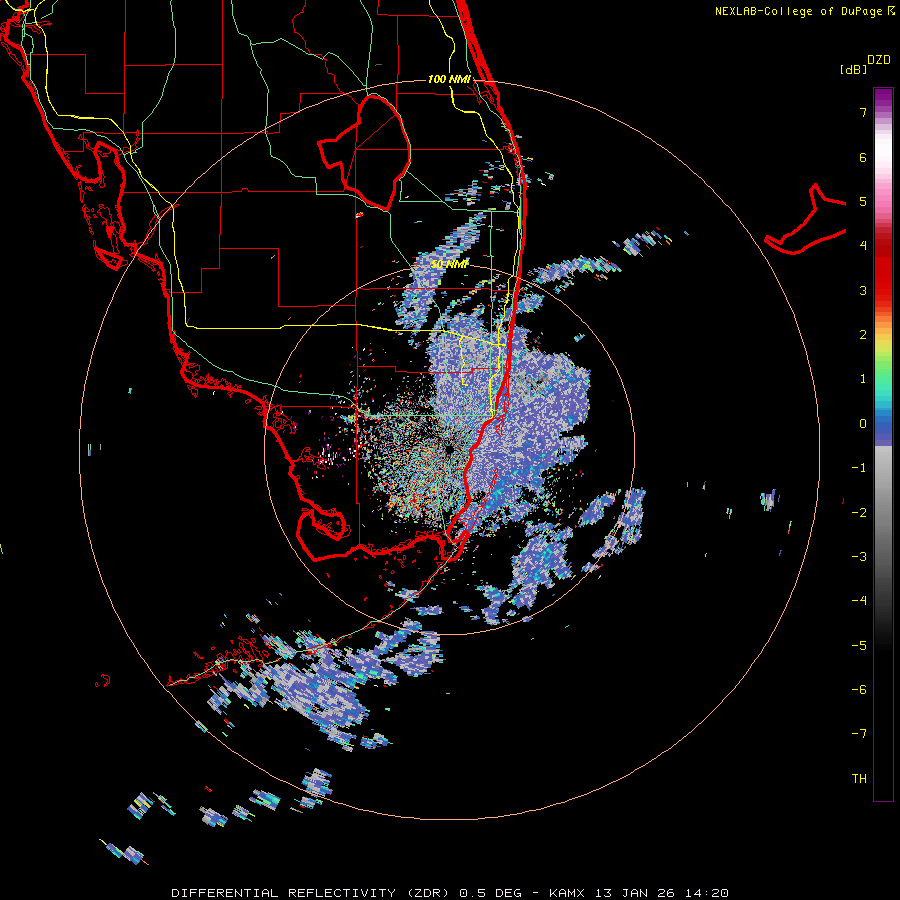
Task: Pick the white-pink band of the color bar
Action: [883, 164]
